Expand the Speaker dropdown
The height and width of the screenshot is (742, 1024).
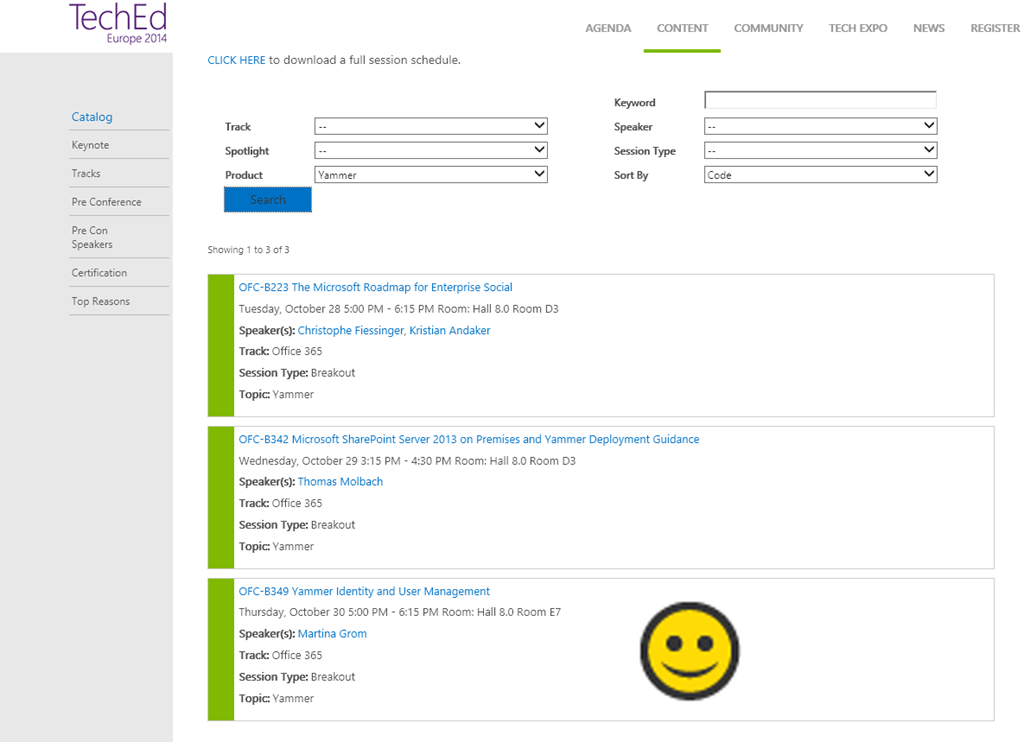[820, 126]
